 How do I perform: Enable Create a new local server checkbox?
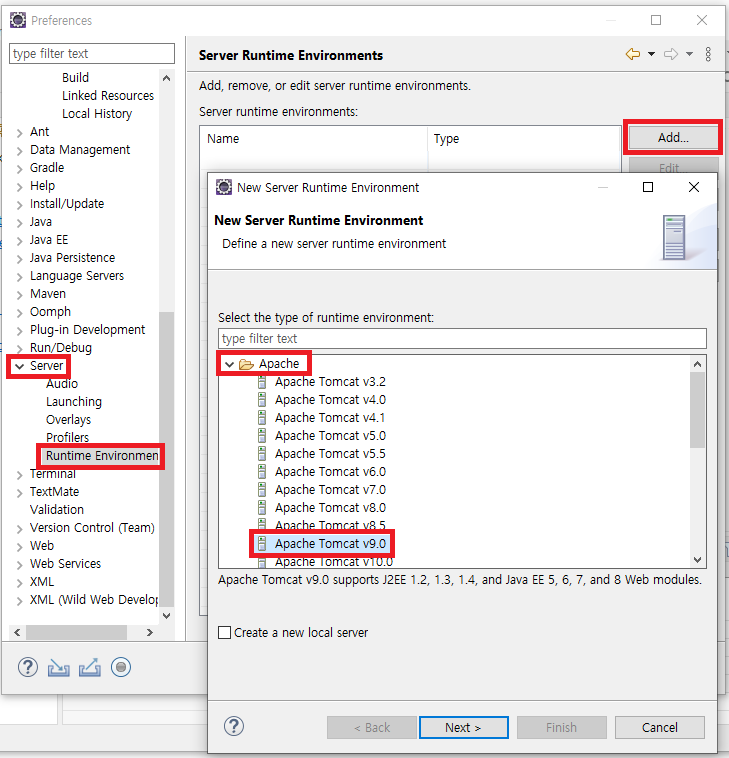224,632
